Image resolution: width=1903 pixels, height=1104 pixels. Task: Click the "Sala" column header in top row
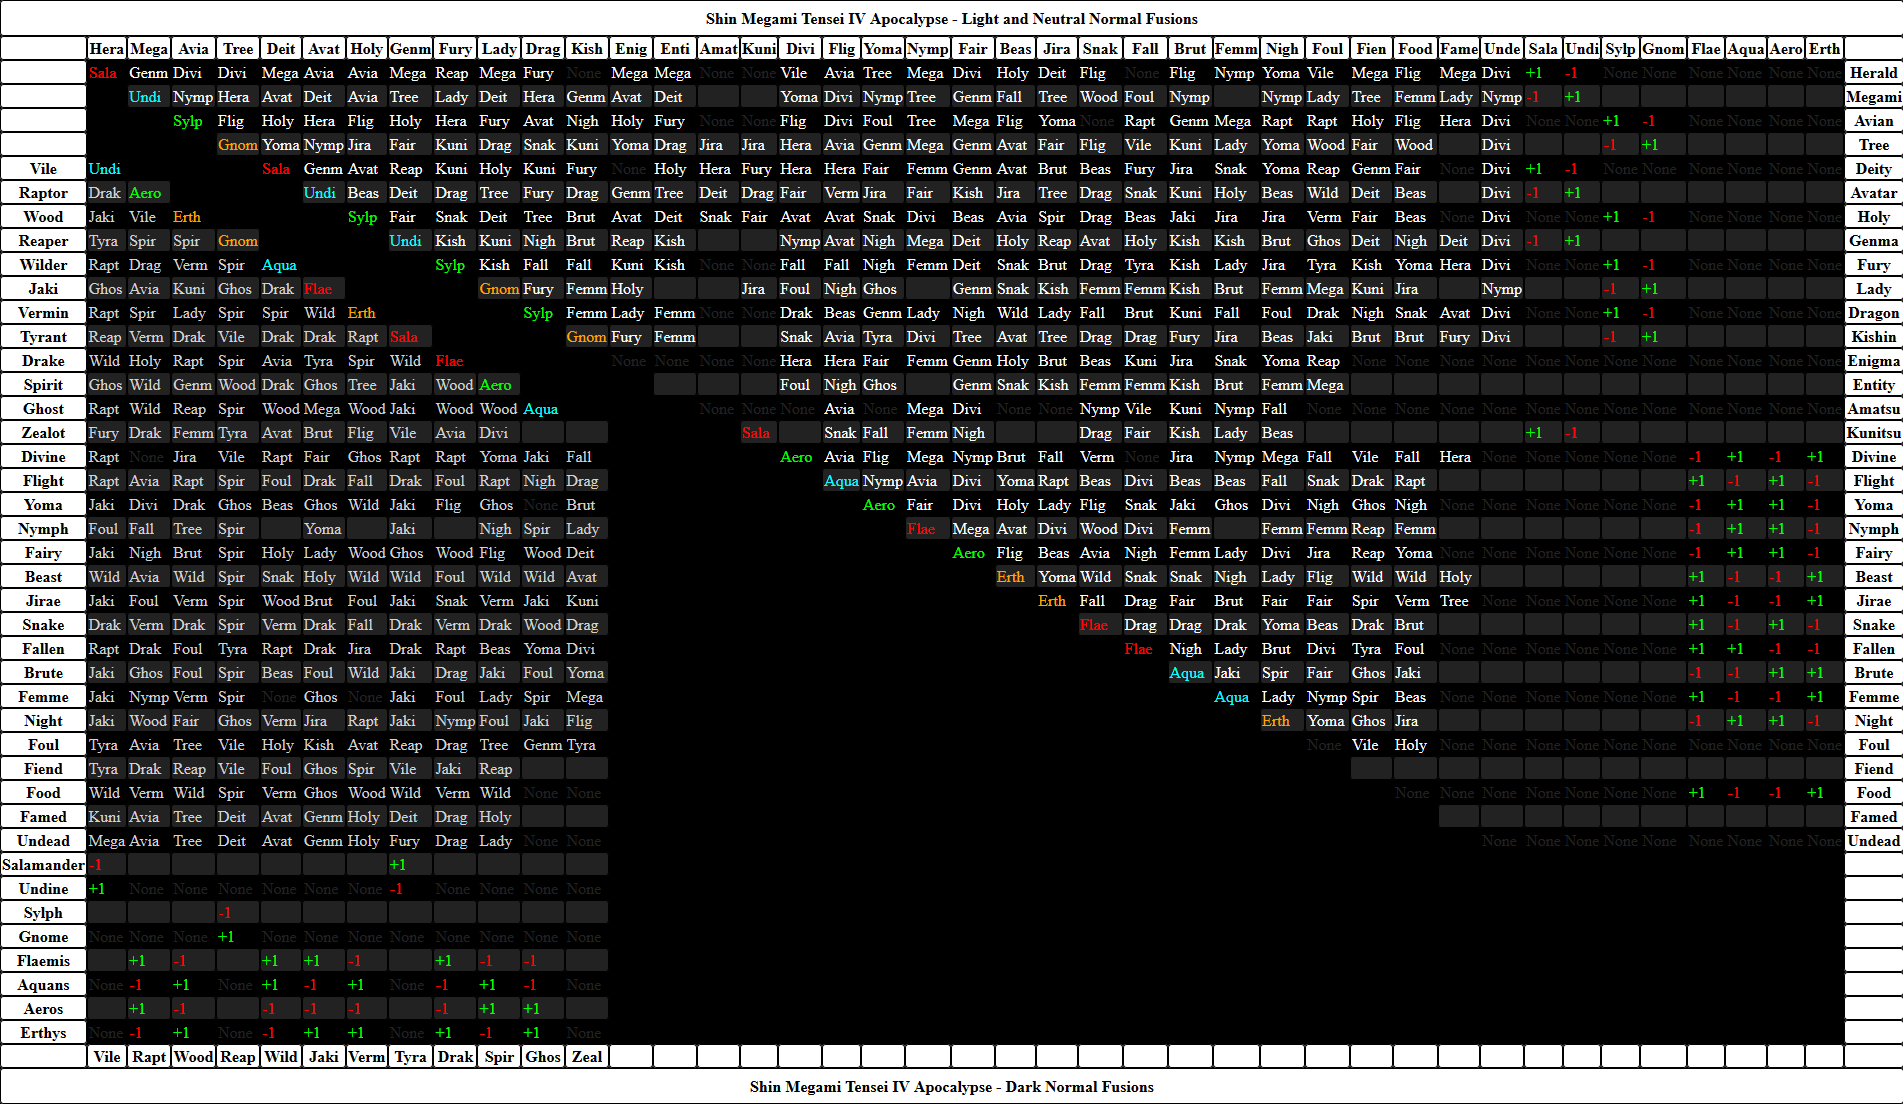[1543, 49]
